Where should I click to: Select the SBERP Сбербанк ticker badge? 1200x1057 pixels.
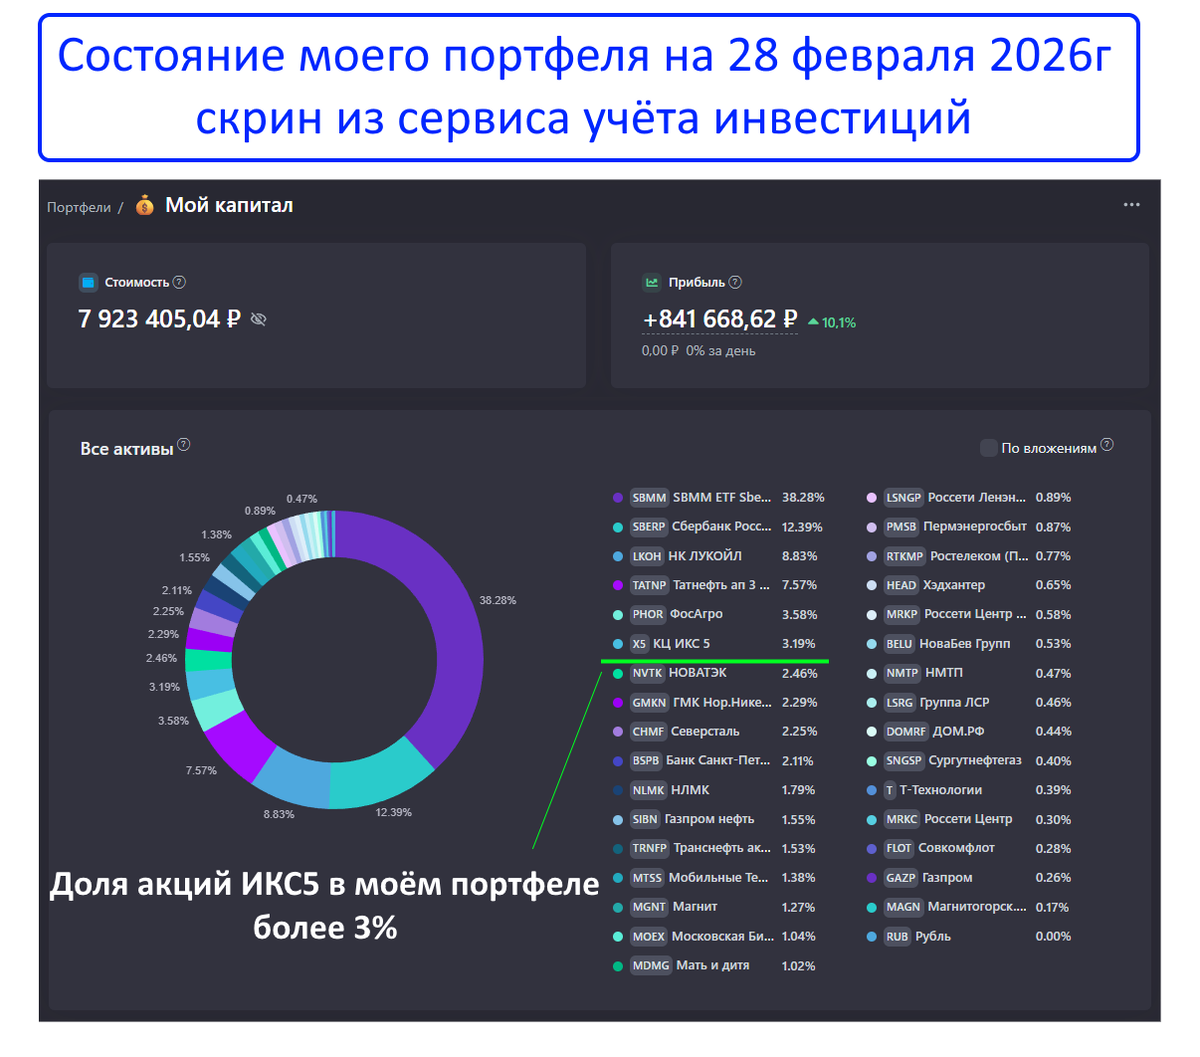(648, 526)
